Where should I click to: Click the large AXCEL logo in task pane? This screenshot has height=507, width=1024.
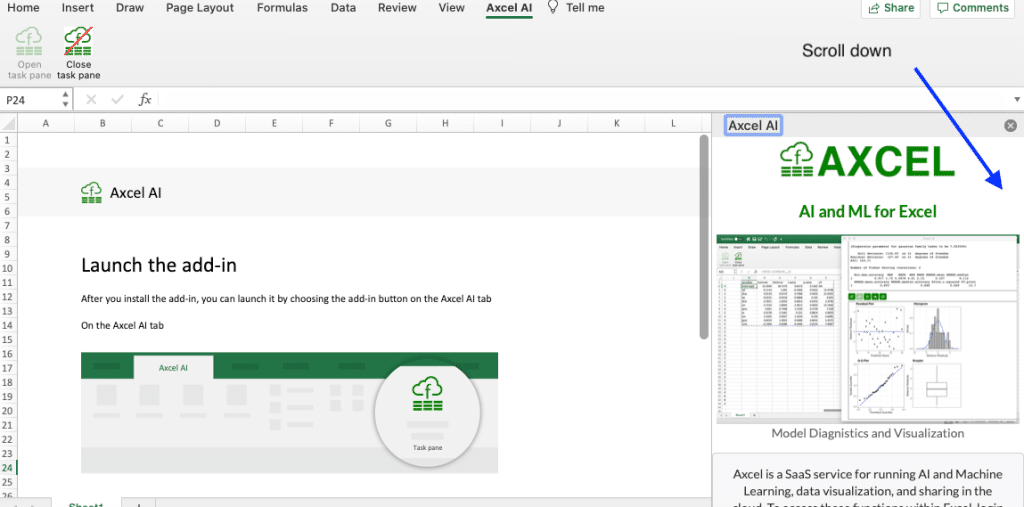point(867,161)
